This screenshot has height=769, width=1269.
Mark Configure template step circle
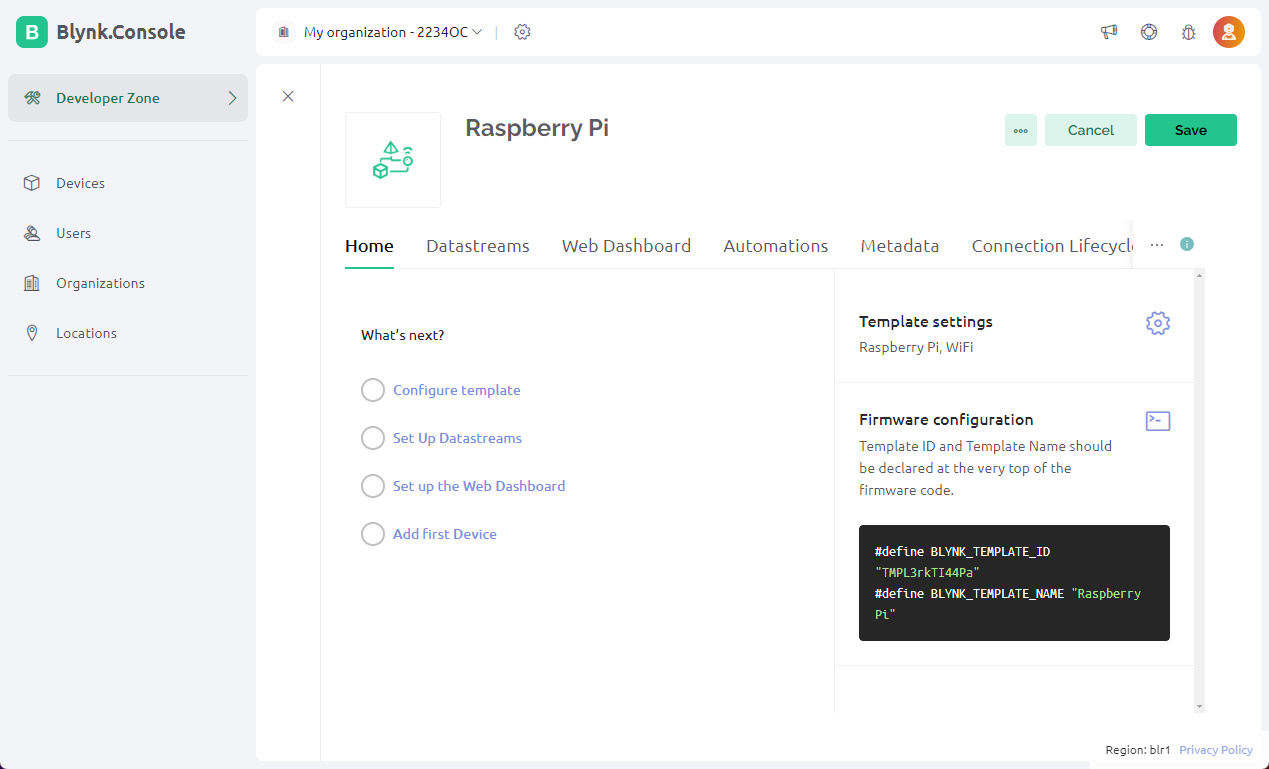click(x=373, y=390)
